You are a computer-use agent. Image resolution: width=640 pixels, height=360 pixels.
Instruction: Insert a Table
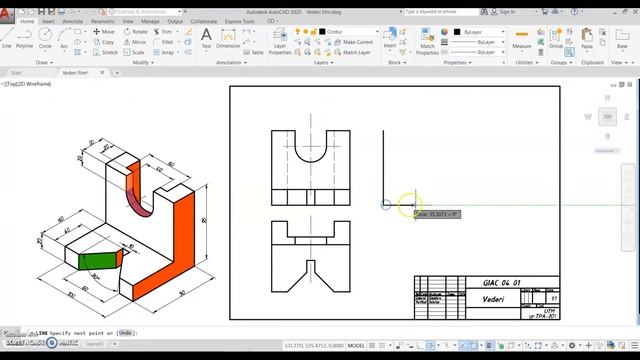tap(253, 52)
